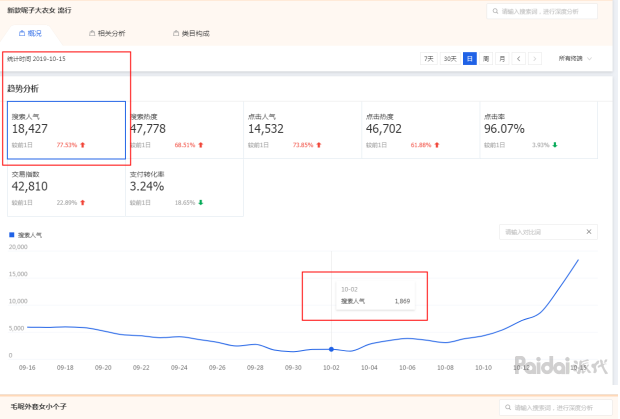Click the 10-02 data point on chart

coord(331,349)
